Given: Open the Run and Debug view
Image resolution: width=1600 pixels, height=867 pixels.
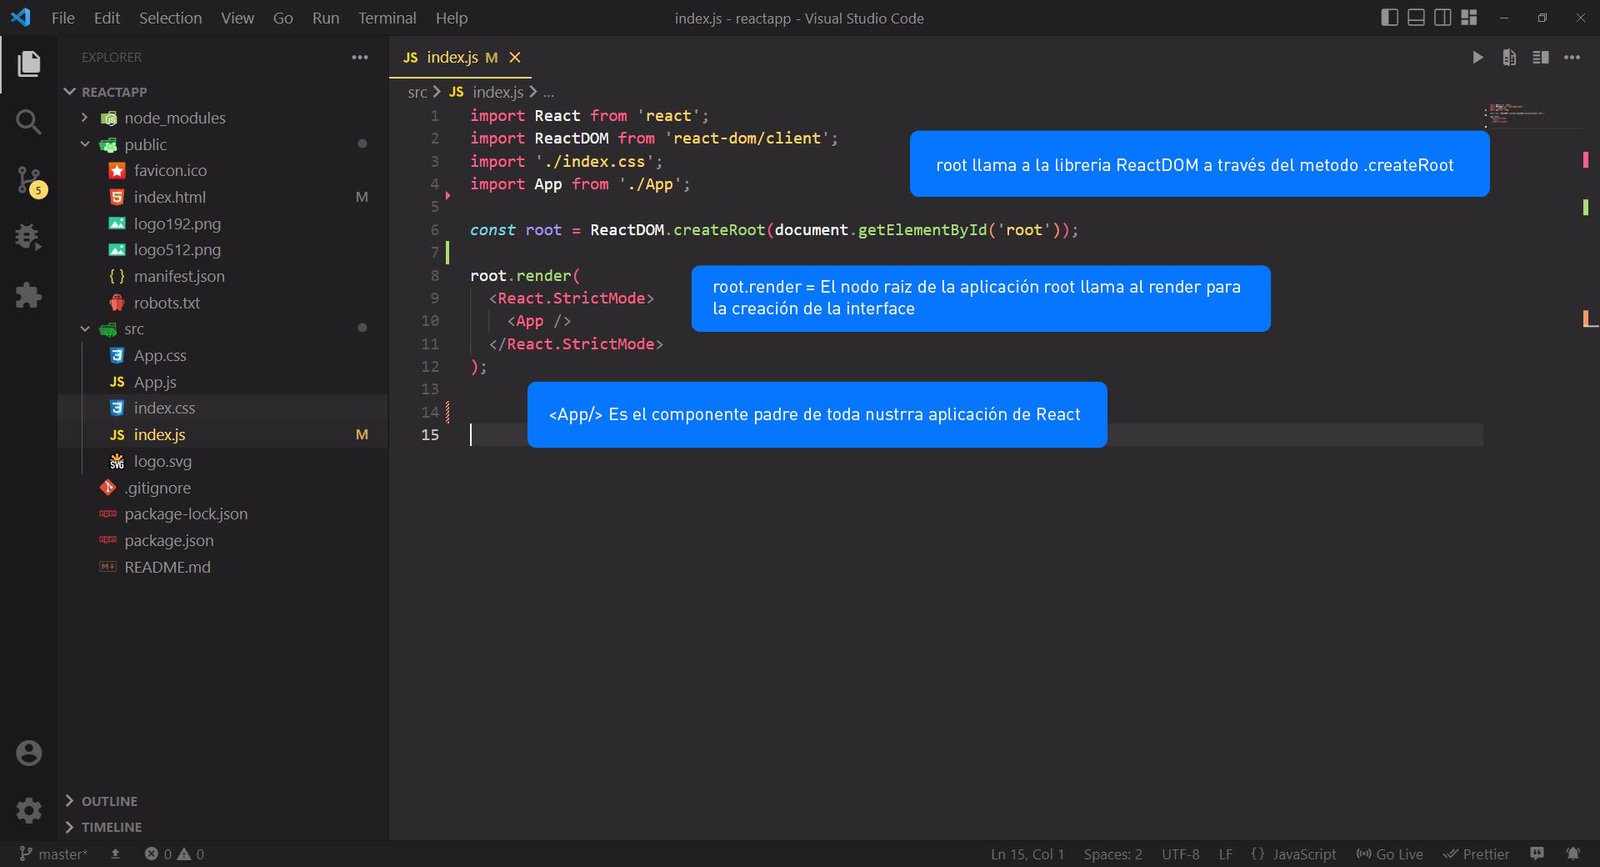Looking at the screenshot, I should coord(29,237).
